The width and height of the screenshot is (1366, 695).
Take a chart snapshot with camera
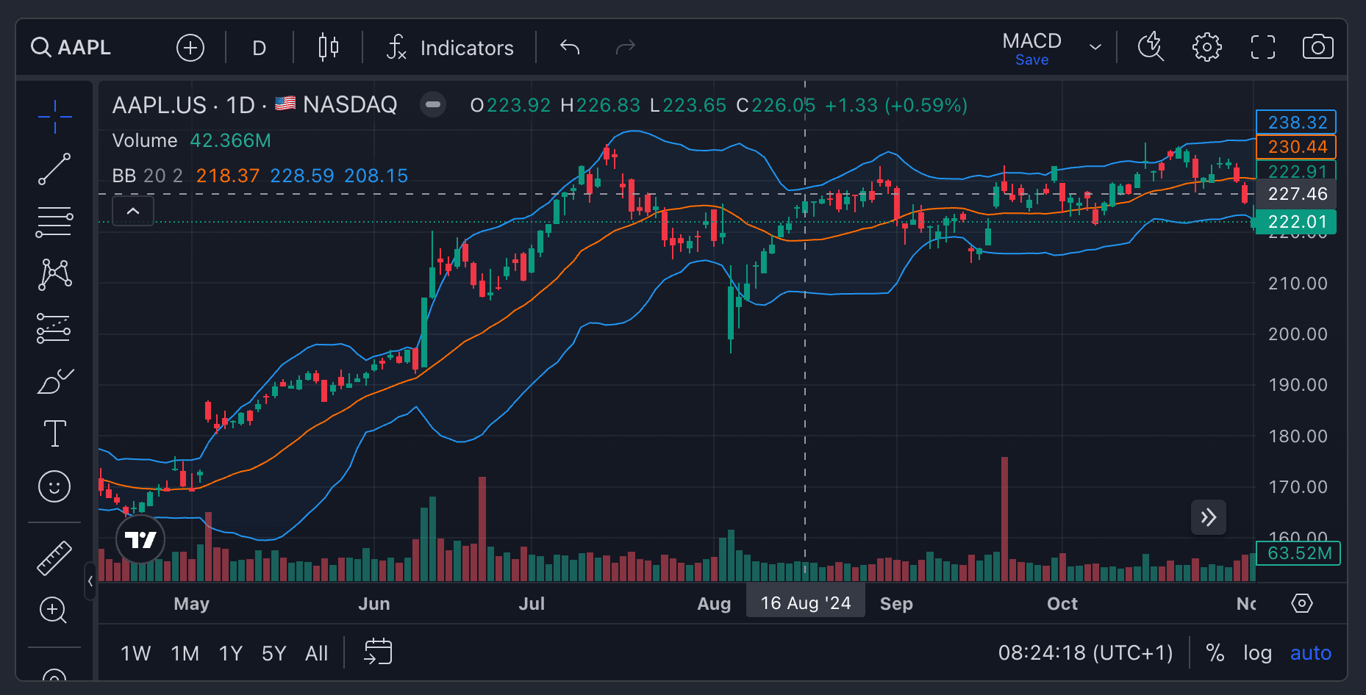[1318, 47]
